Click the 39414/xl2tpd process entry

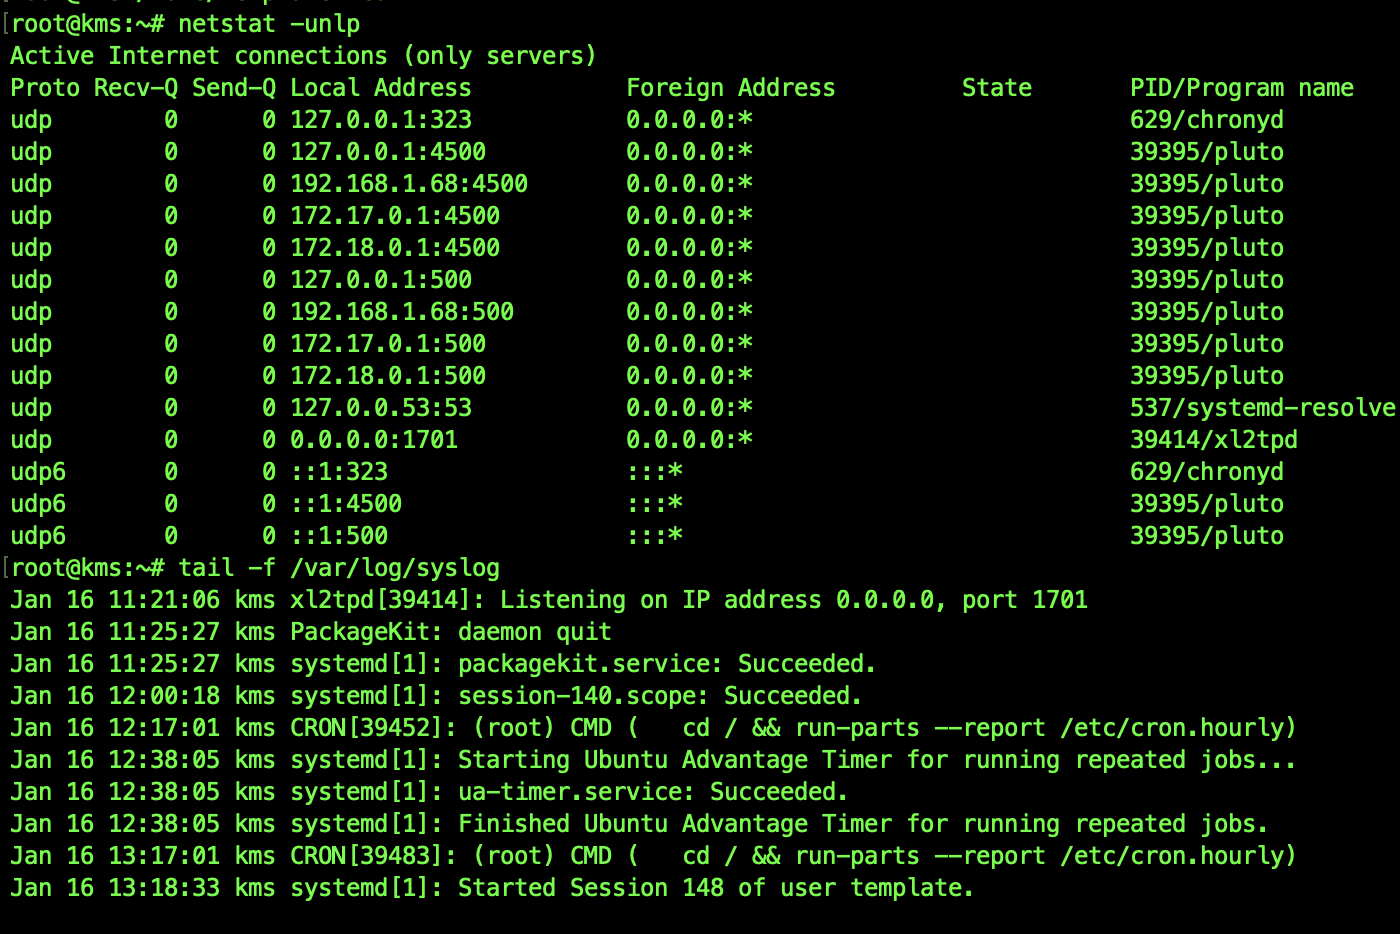tap(1214, 439)
